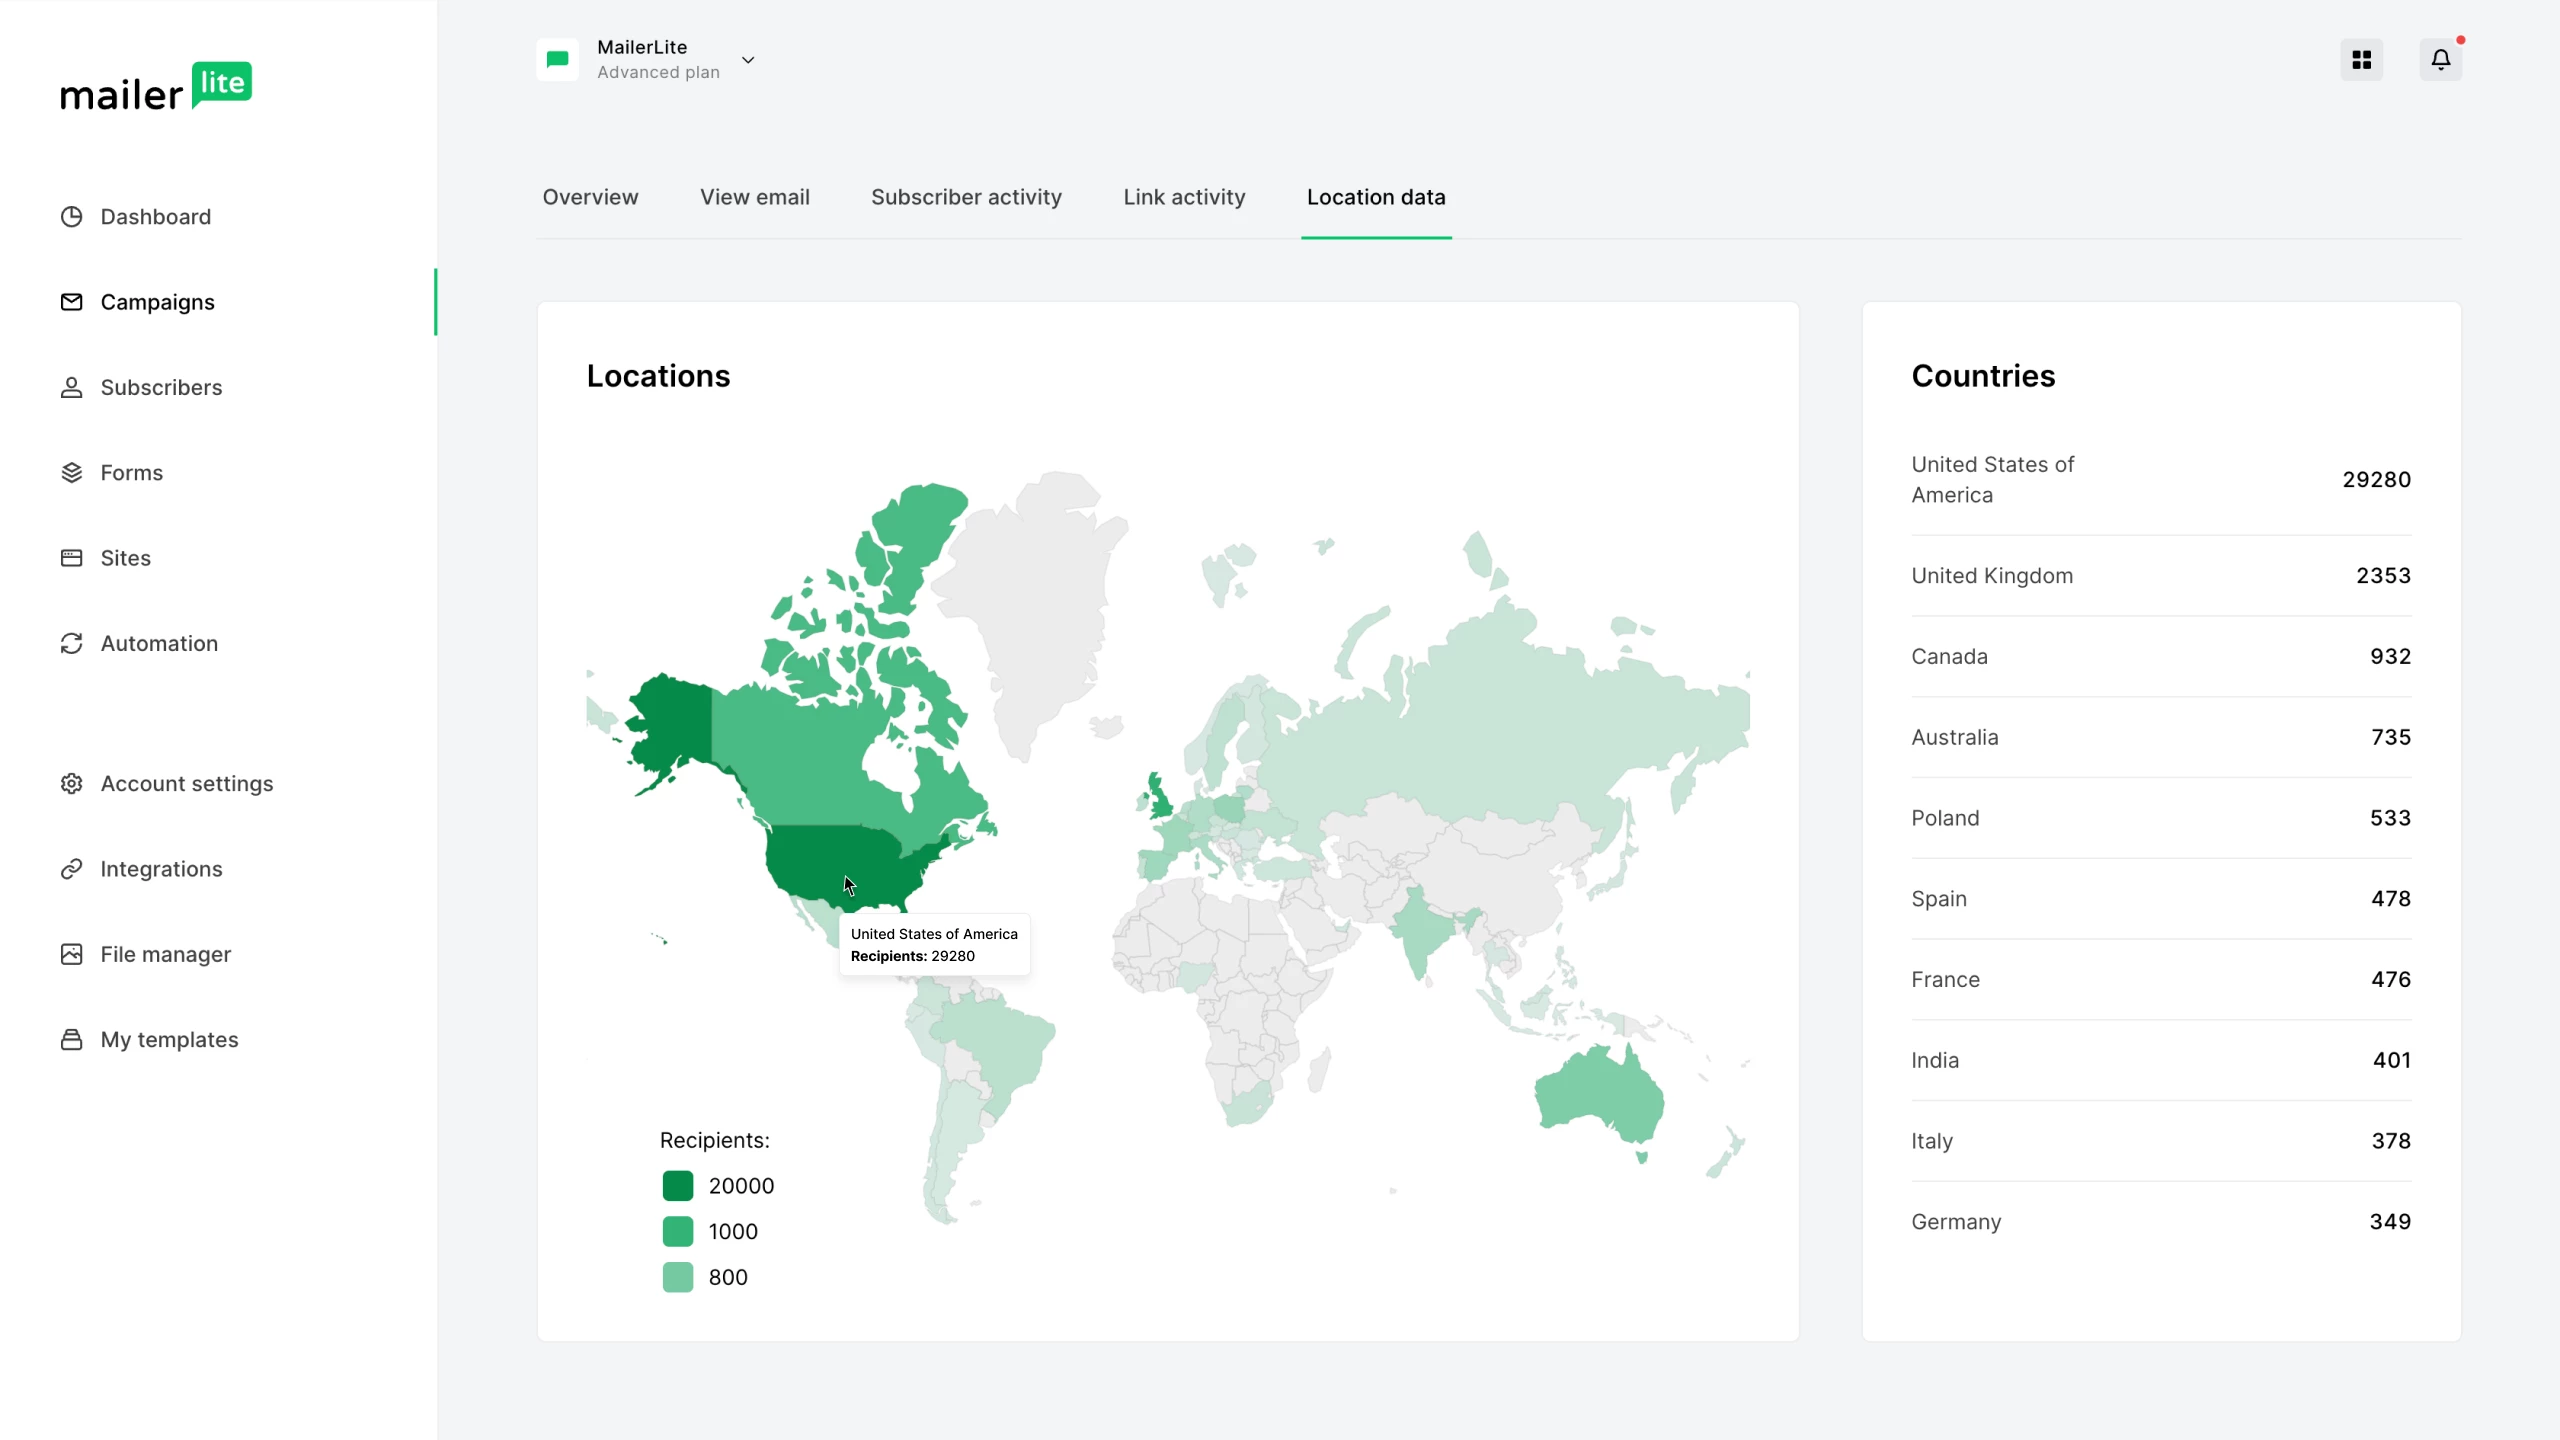Open the notifications bell

tap(2440, 60)
